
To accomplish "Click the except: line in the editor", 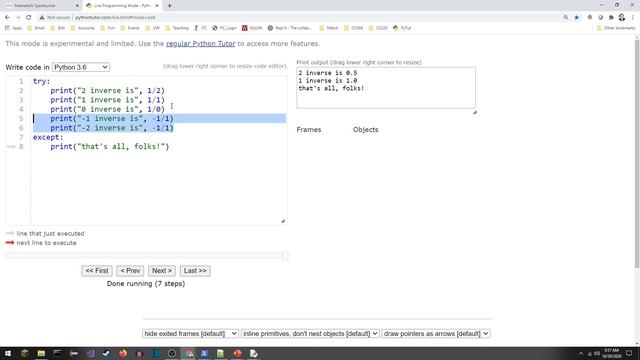I will [48, 137].
